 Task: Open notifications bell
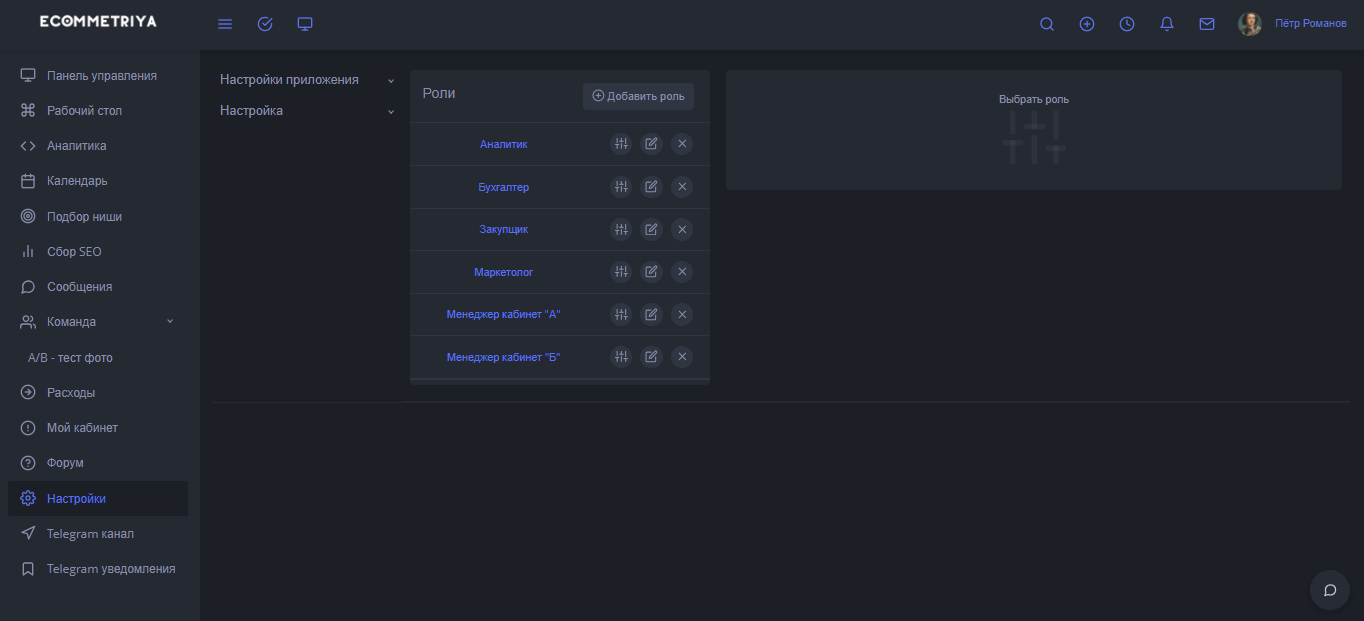click(1167, 24)
